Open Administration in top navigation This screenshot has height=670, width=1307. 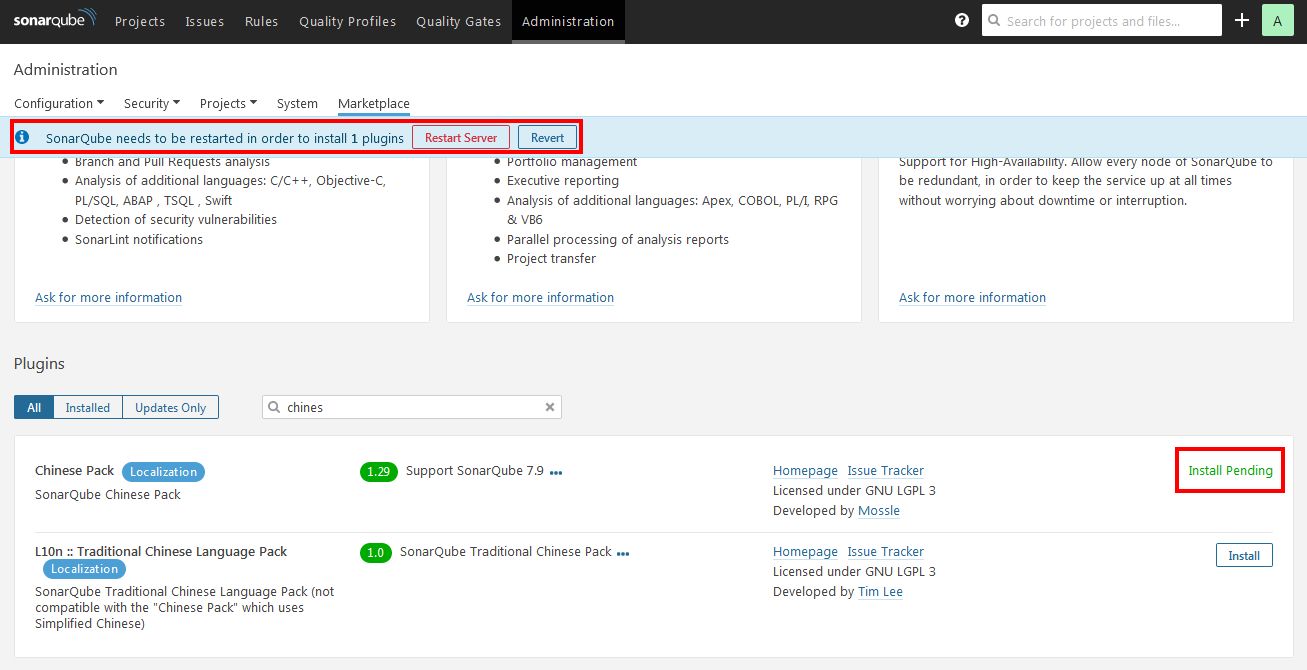pos(568,21)
